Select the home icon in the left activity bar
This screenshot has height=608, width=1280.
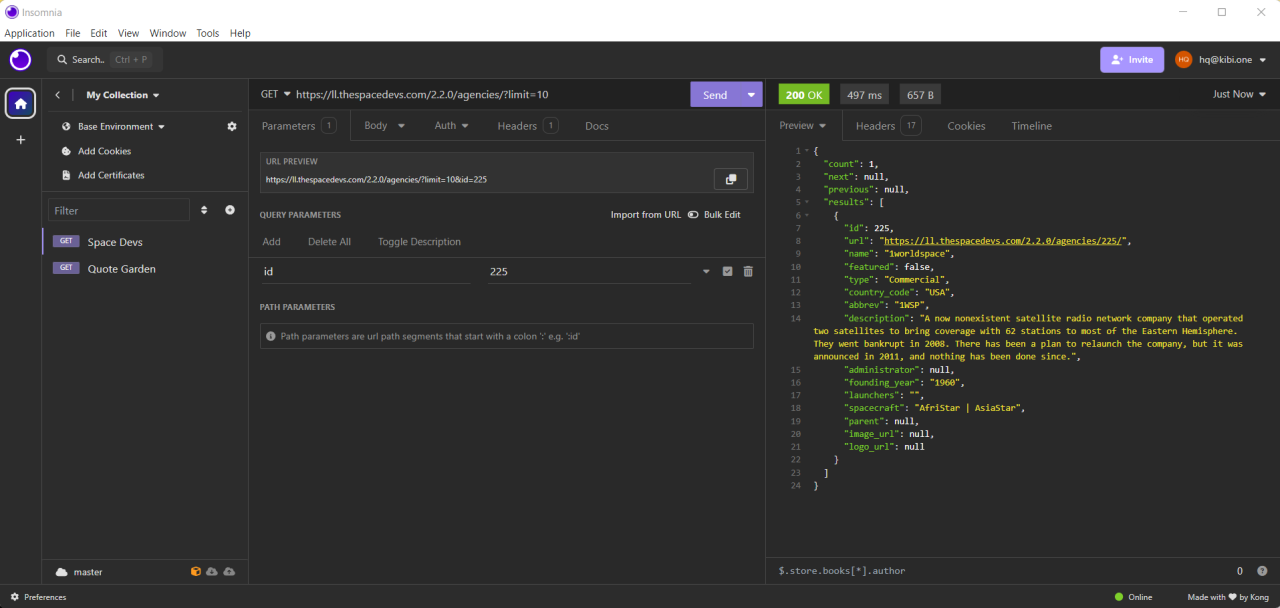[20, 103]
